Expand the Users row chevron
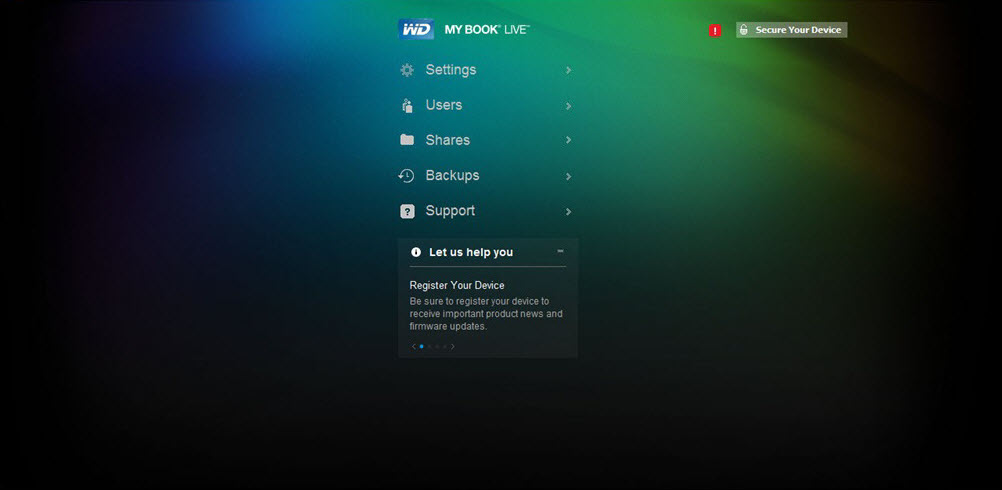The image size is (1002, 490). pyautogui.click(x=568, y=106)
